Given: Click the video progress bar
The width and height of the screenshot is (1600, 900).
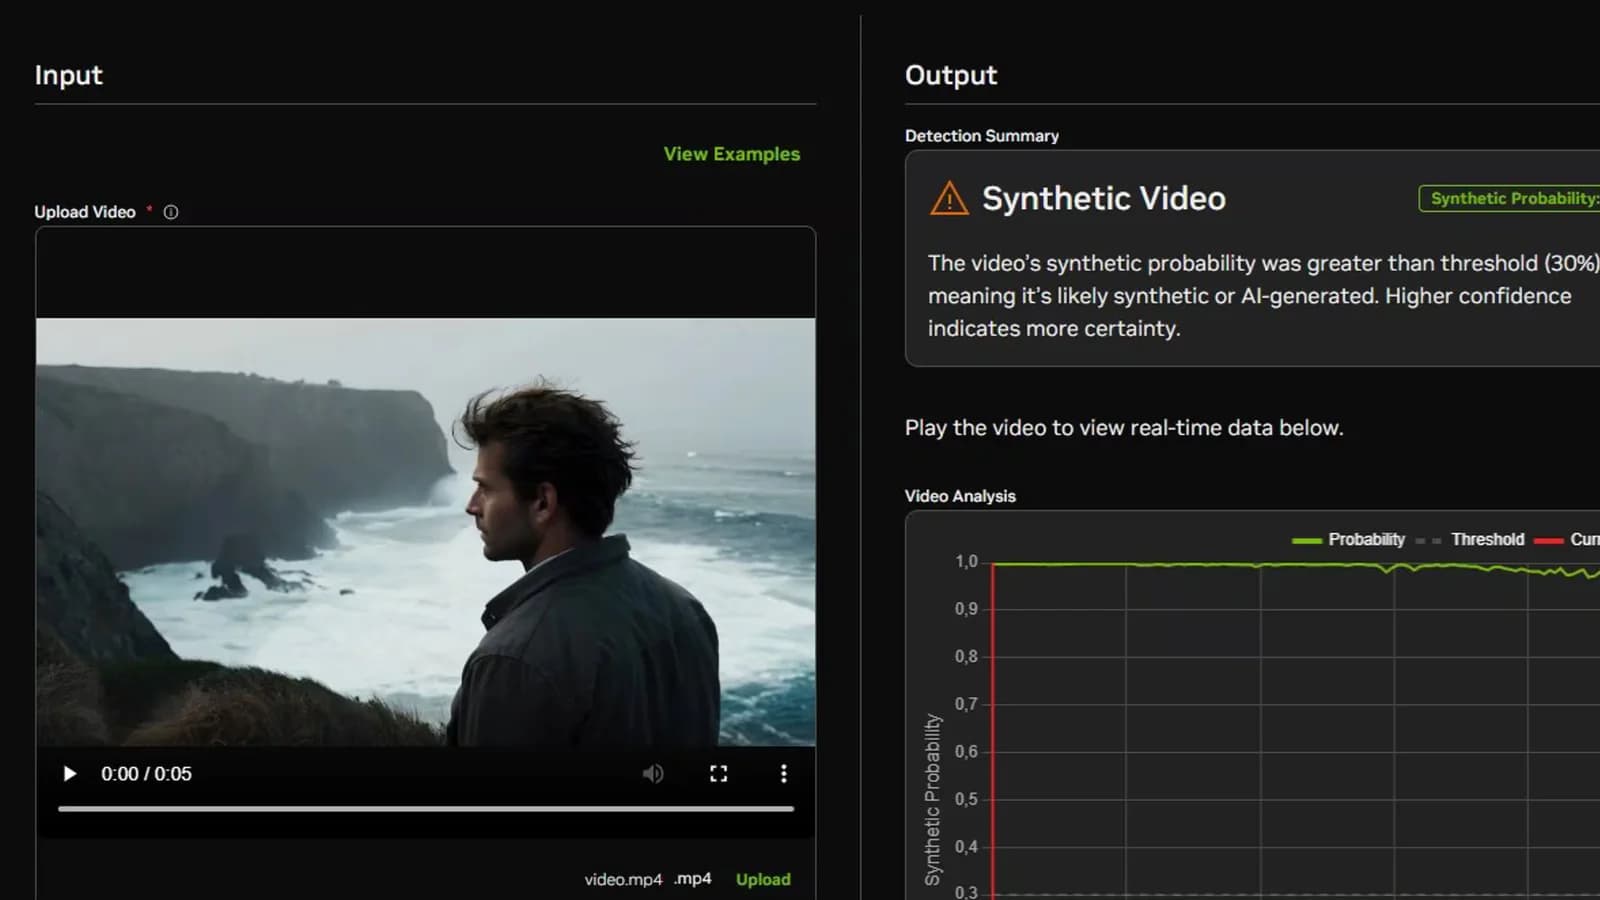Looking at the screenshot, I should pos(426,808).
